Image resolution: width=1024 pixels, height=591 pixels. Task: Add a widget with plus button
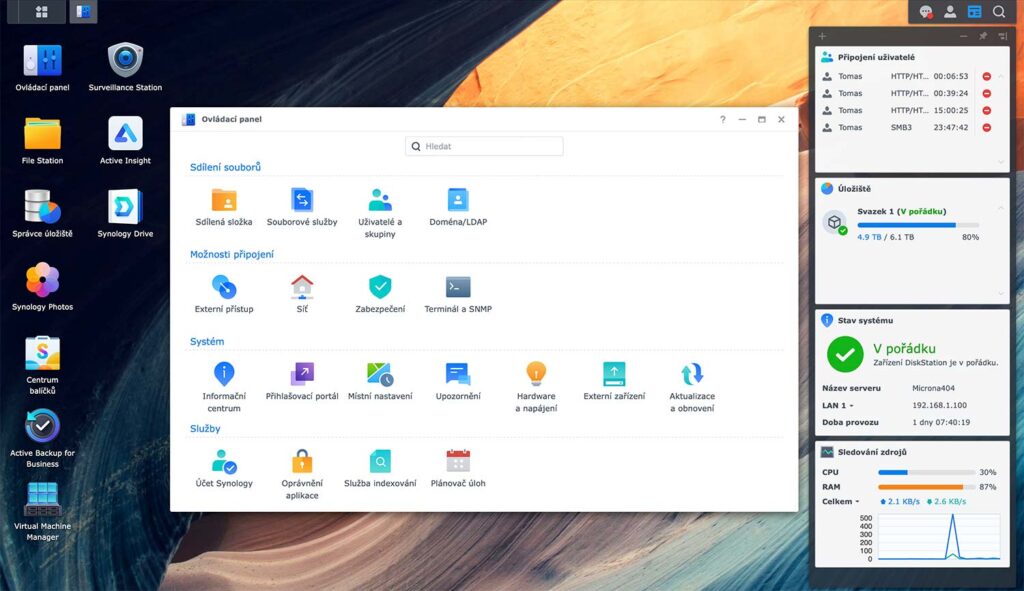click(822, 36)
